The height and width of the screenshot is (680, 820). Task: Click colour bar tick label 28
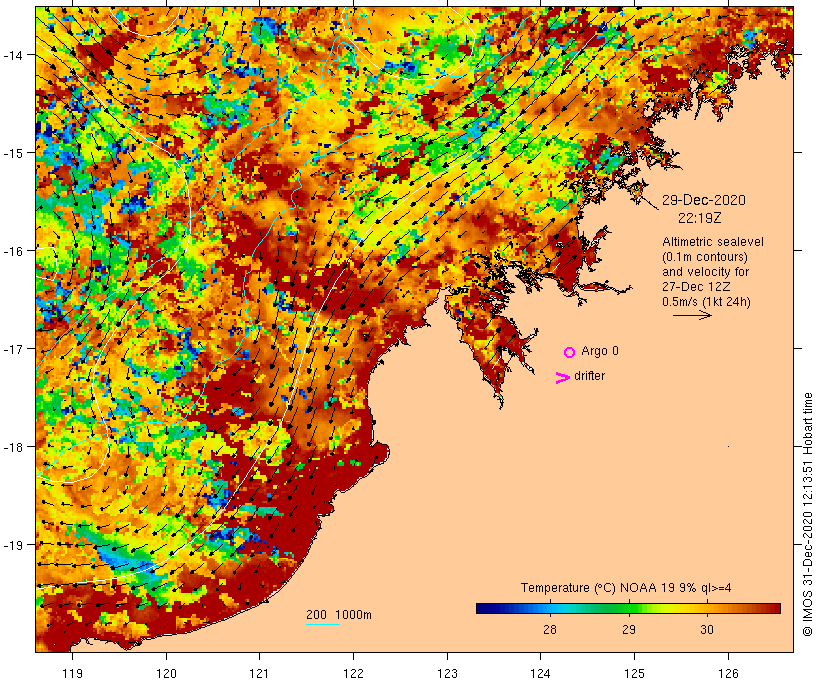[550, 629]
